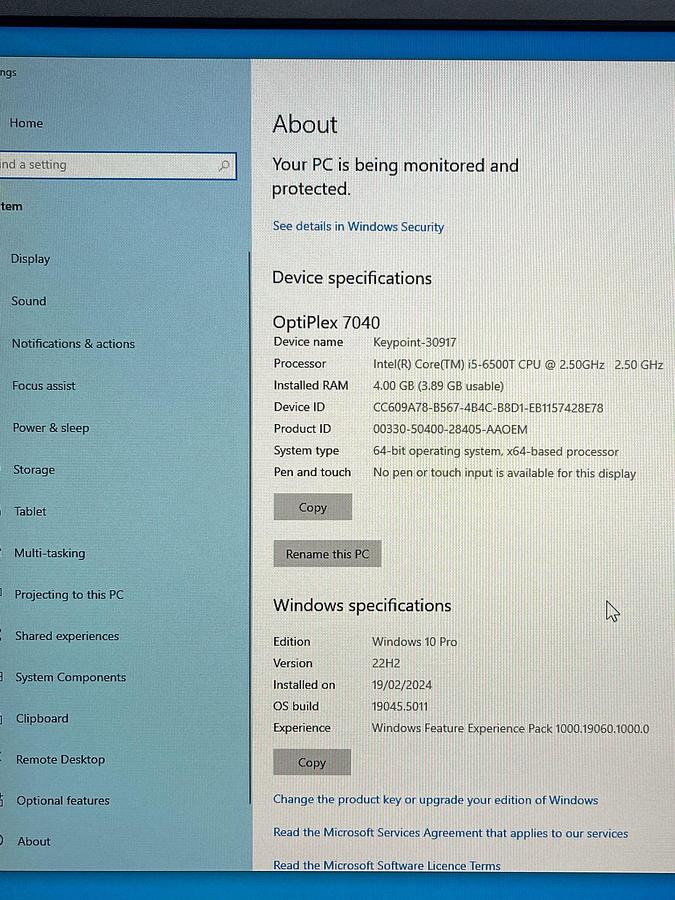Screen dimensions: 675x900
Task: Open Notifications & actions settings
Action: pos(73,344)
